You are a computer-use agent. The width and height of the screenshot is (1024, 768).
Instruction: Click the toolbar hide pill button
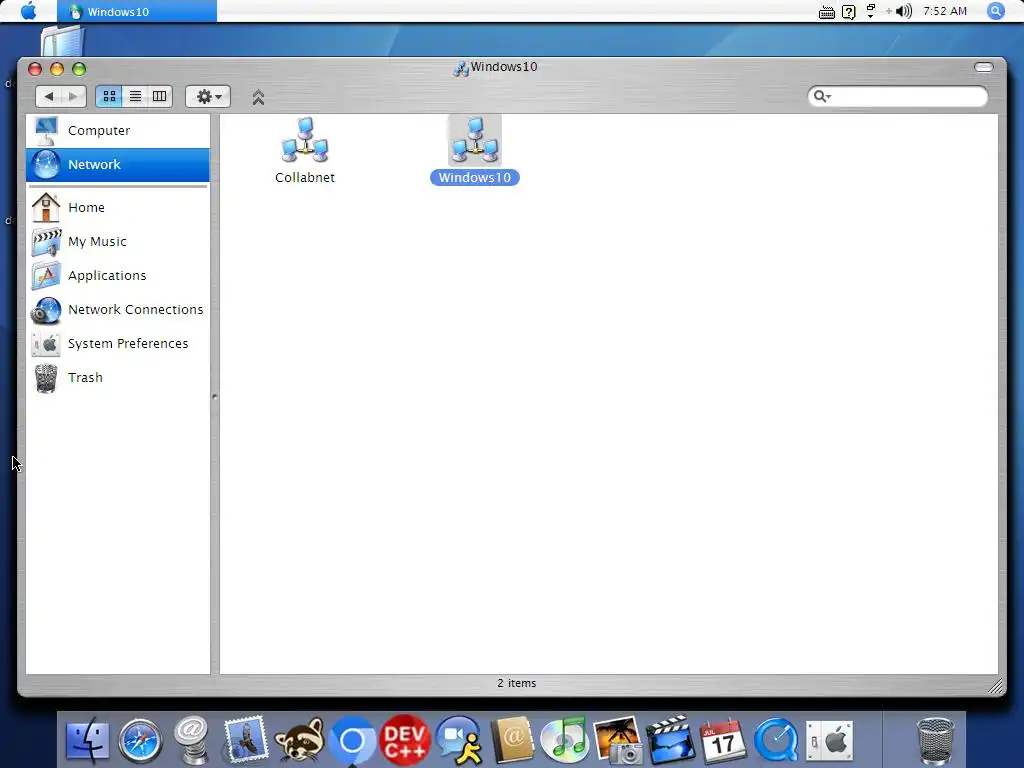click(984, 67)
